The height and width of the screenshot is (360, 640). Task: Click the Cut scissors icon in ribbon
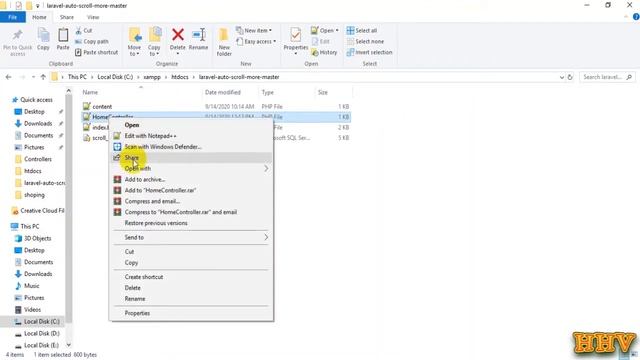pos(78,31)
